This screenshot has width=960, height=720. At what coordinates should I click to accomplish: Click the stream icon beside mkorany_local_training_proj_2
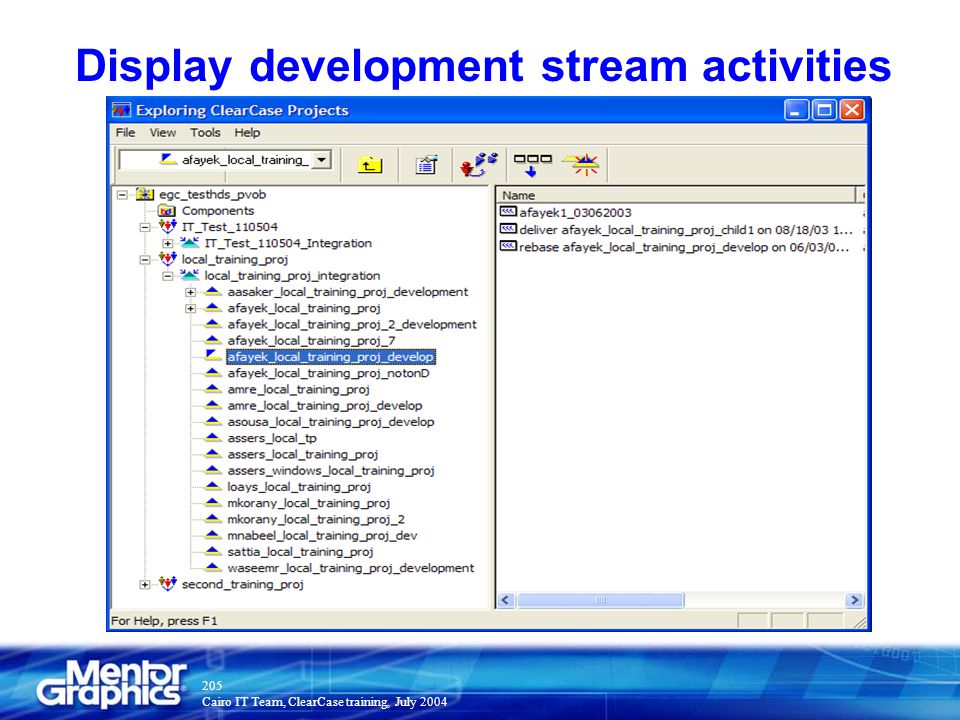point(213,519)
